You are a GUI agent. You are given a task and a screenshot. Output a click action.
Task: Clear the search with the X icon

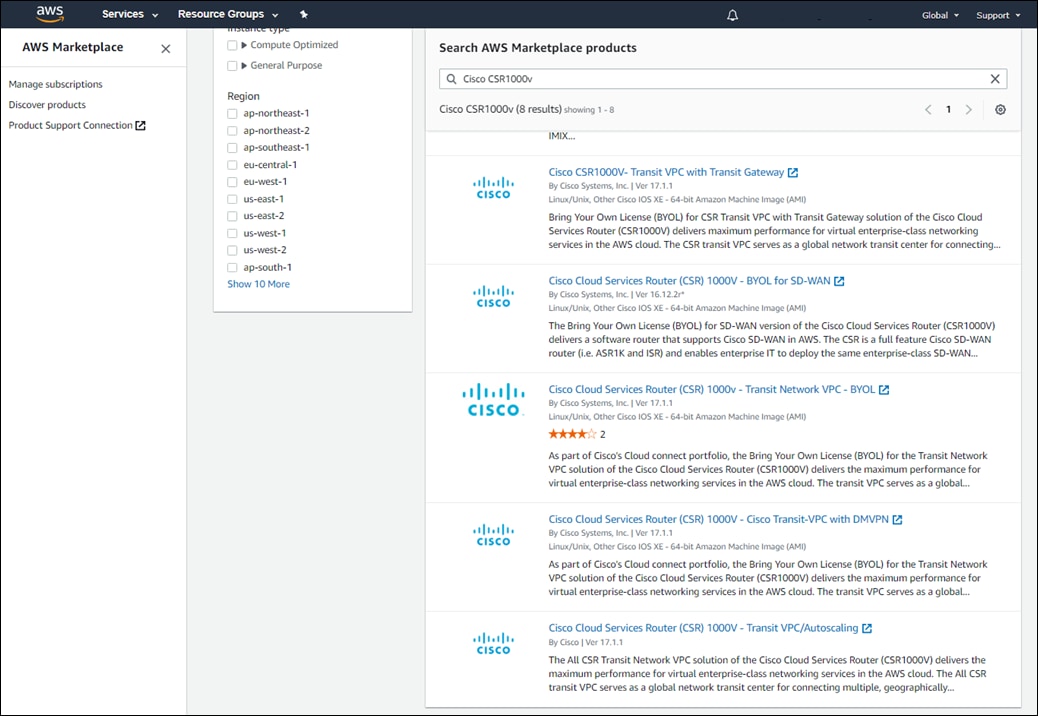coord(994,79)
